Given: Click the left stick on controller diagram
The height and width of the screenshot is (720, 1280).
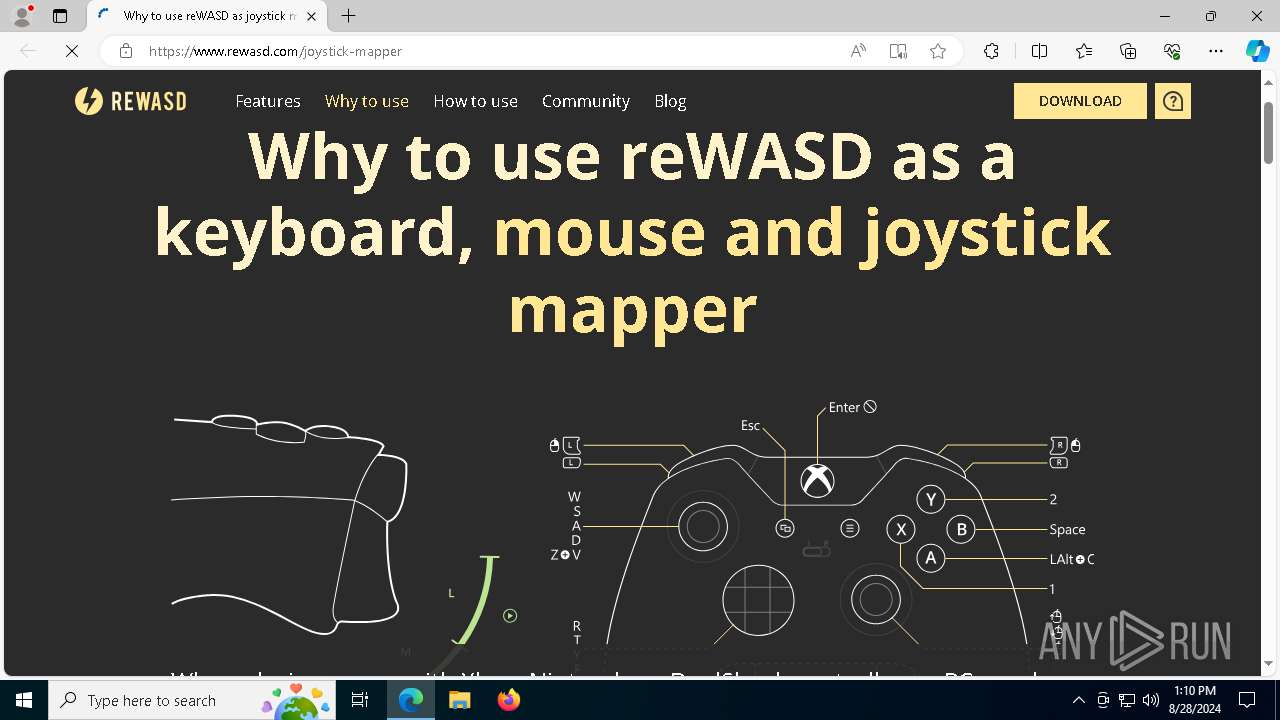Looking at the screenshot, I should click(x=703, y=526).
